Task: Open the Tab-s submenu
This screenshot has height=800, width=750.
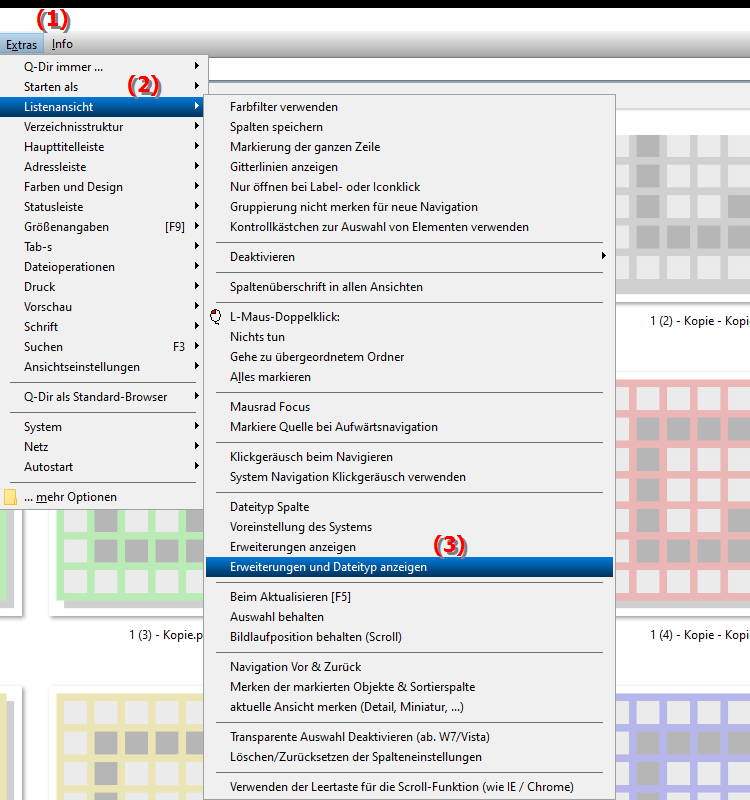Action: pos(102,247)
